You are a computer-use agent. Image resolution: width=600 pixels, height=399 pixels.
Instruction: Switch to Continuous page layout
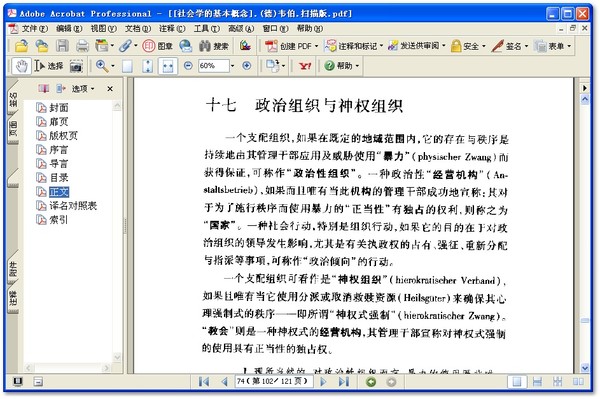[x=537, y=381]
